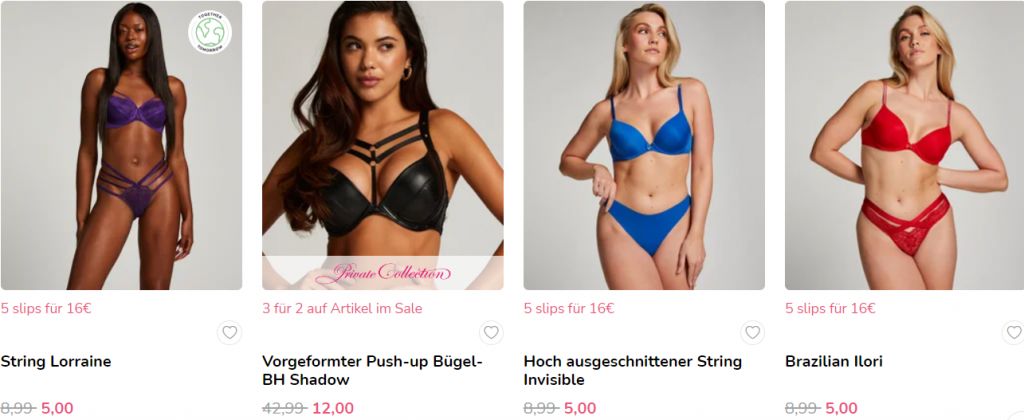Open the Brazilian Ilori title link
Viewport: 1024px width, 420px height.
point(834,361)
